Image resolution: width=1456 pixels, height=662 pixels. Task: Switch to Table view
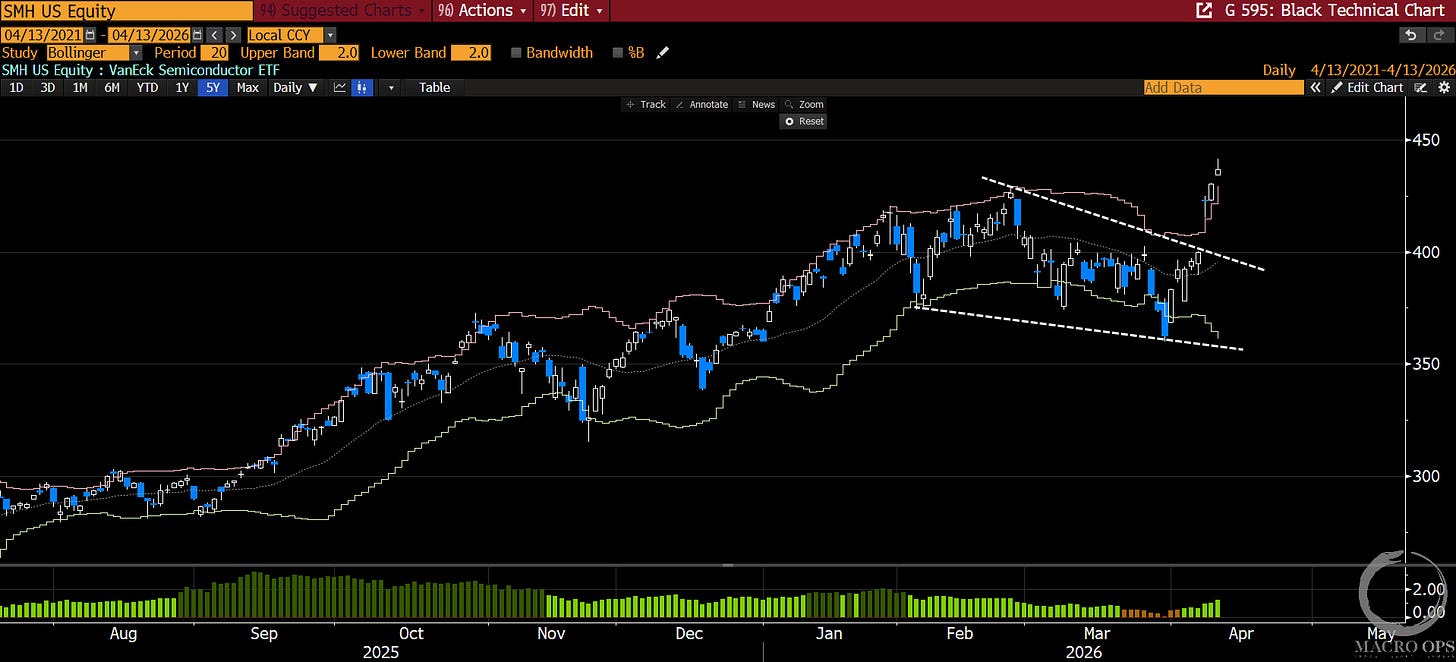click(x=435, y=88)
